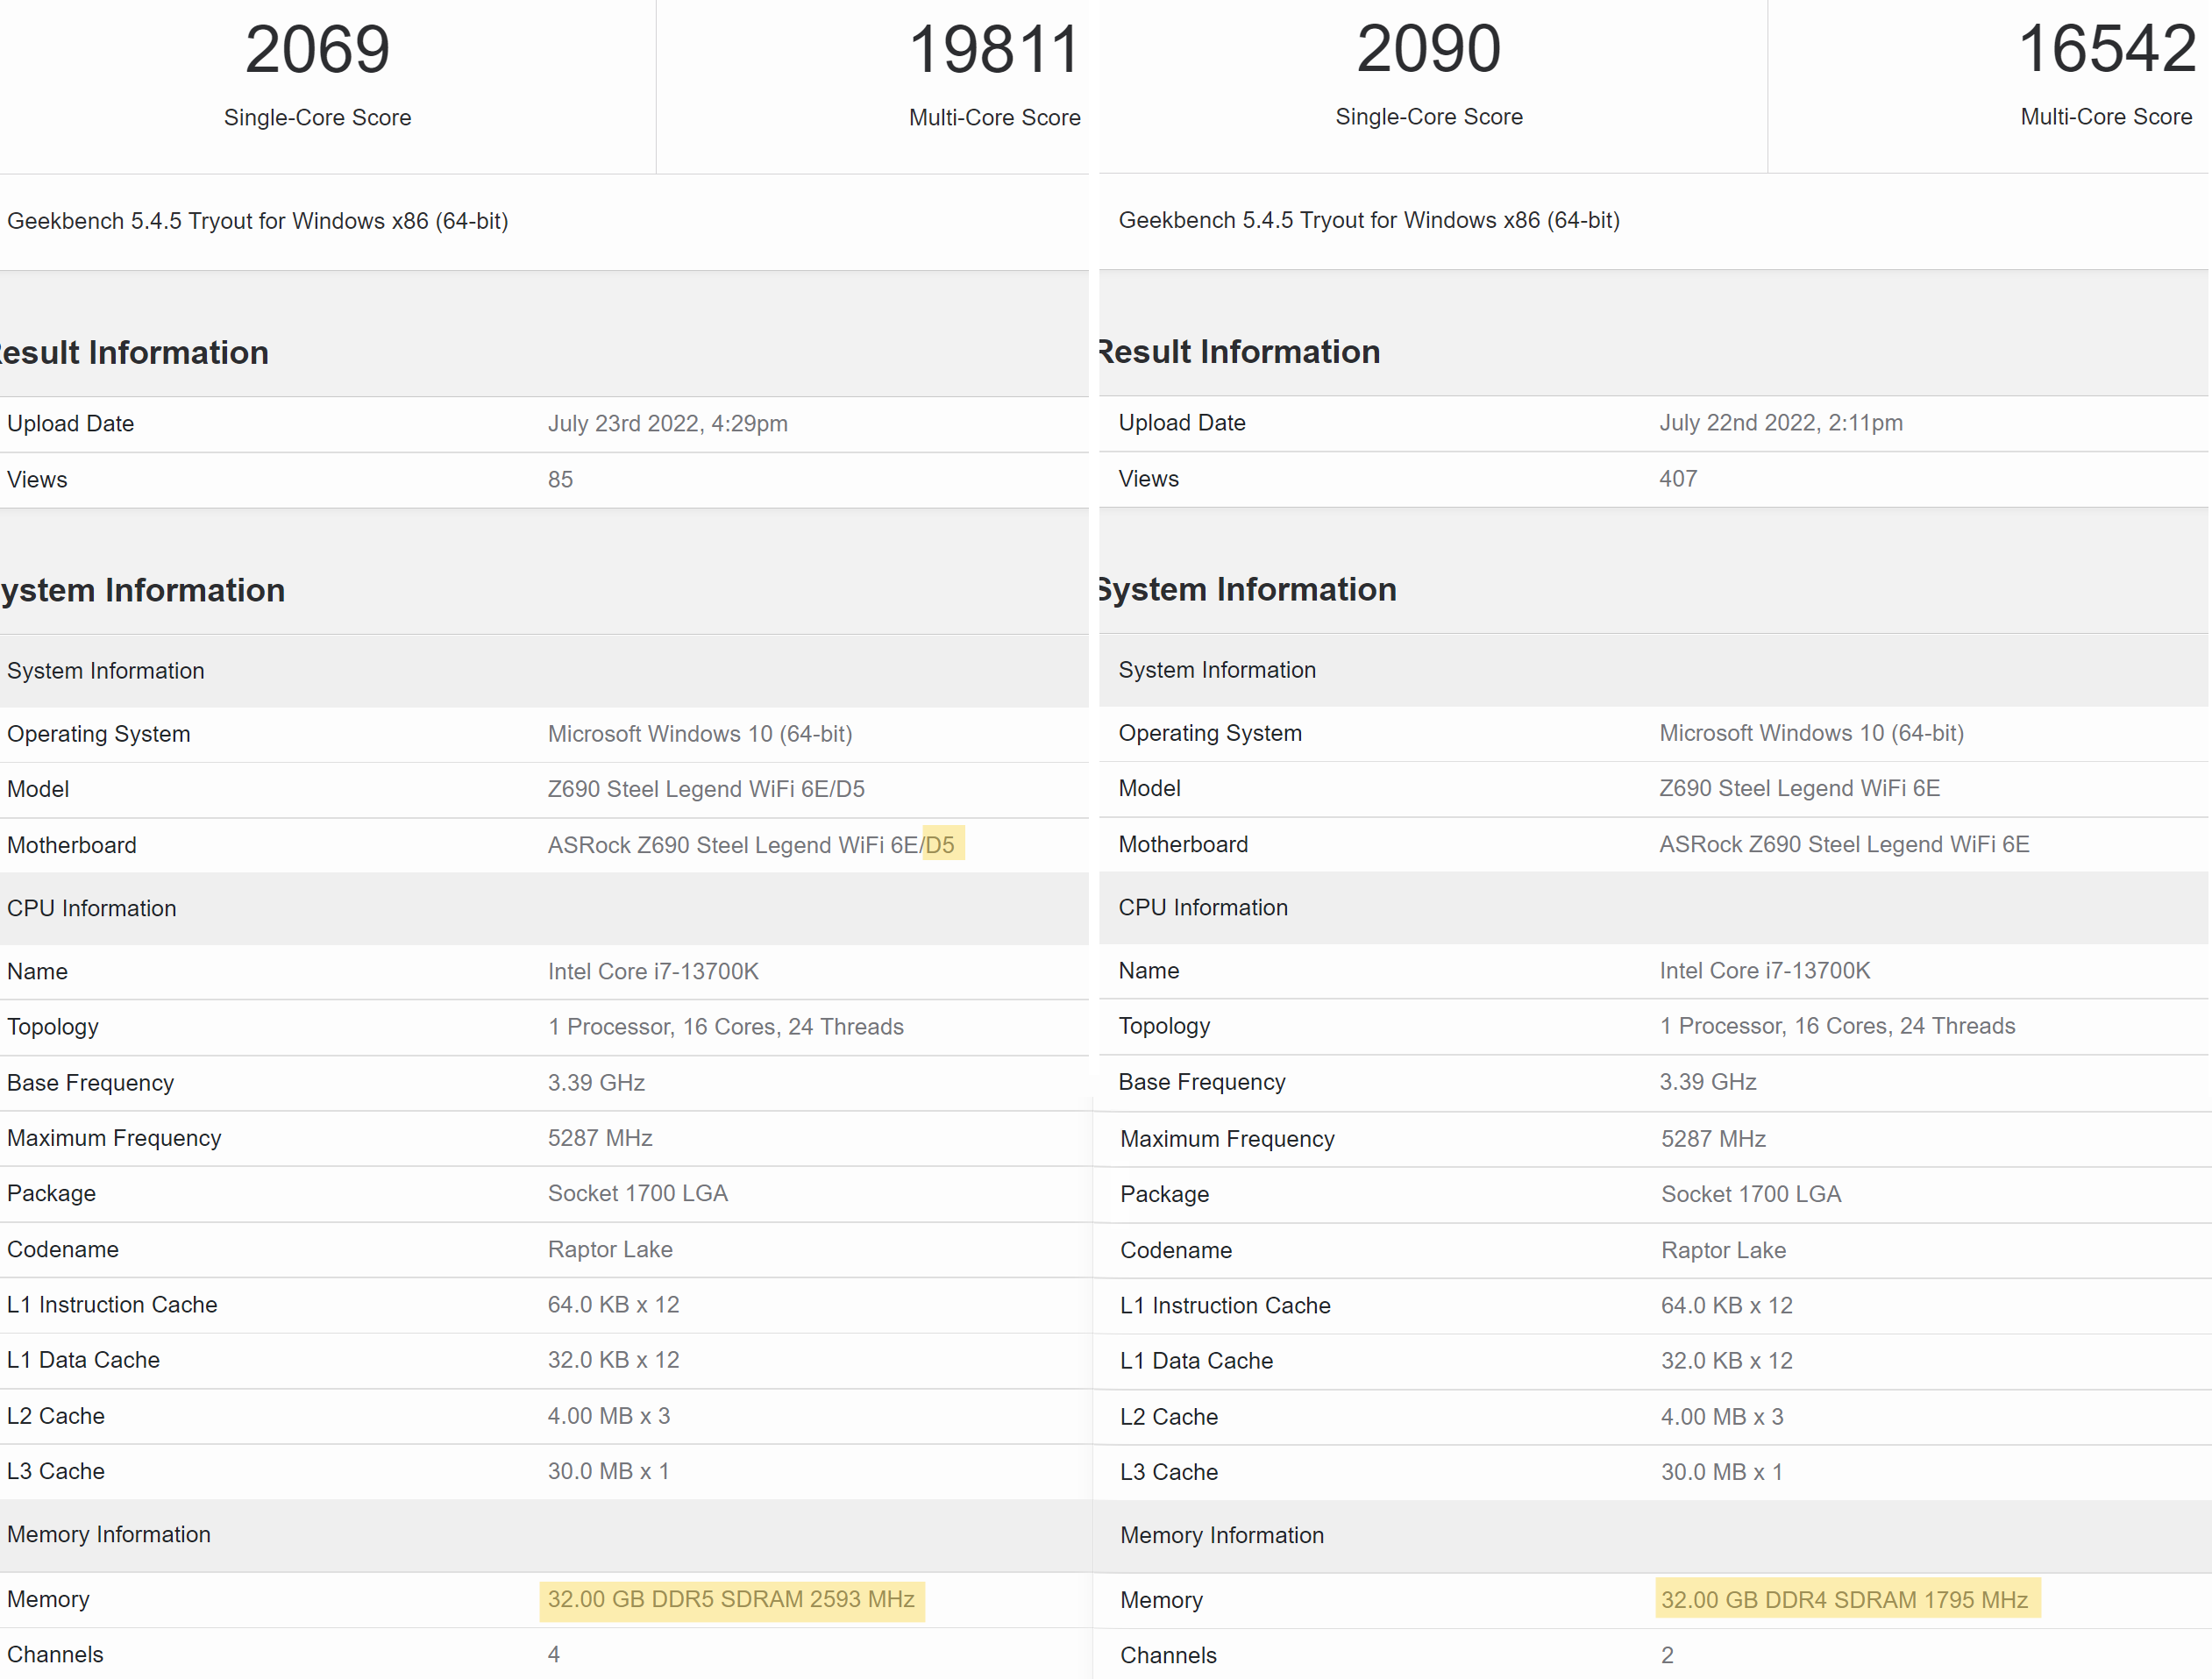Click the views count of 407
The height and width of the screenshot is (1679, 2212).
click(x=1677, y=479)
